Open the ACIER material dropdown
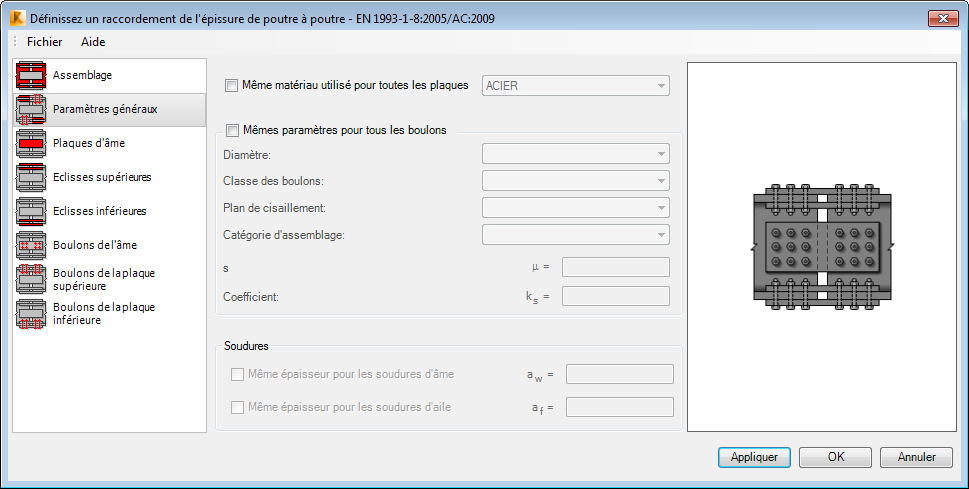The image size is (969, 489). pyautogui.click(x=576, y=86)
